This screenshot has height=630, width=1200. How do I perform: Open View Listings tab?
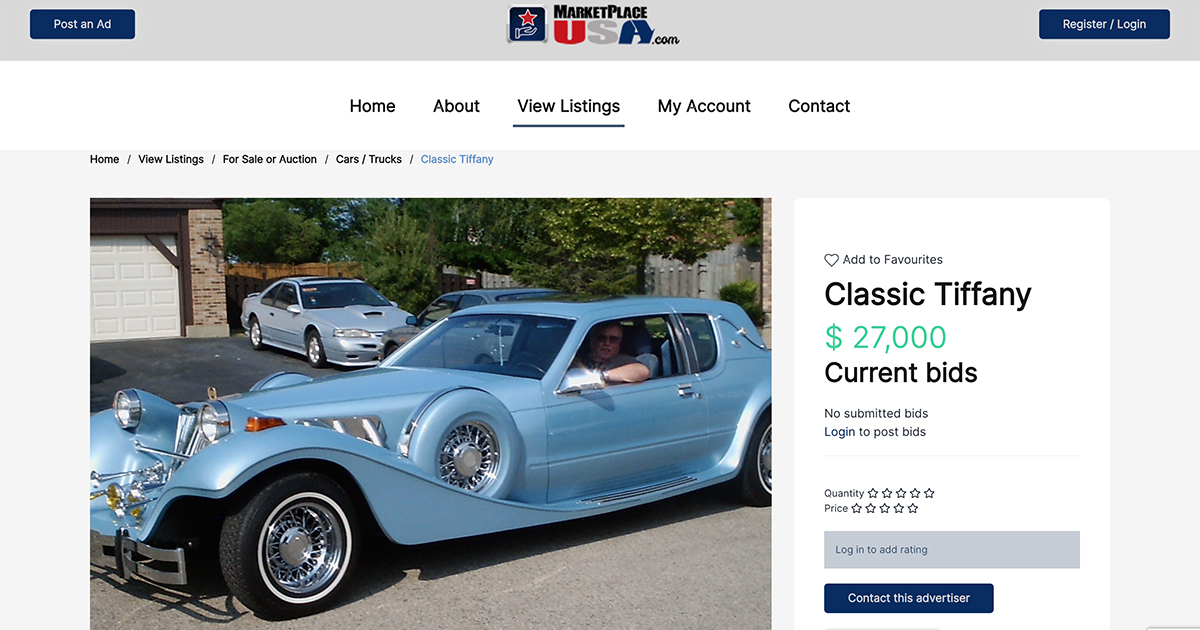click(x=569, y=106)
